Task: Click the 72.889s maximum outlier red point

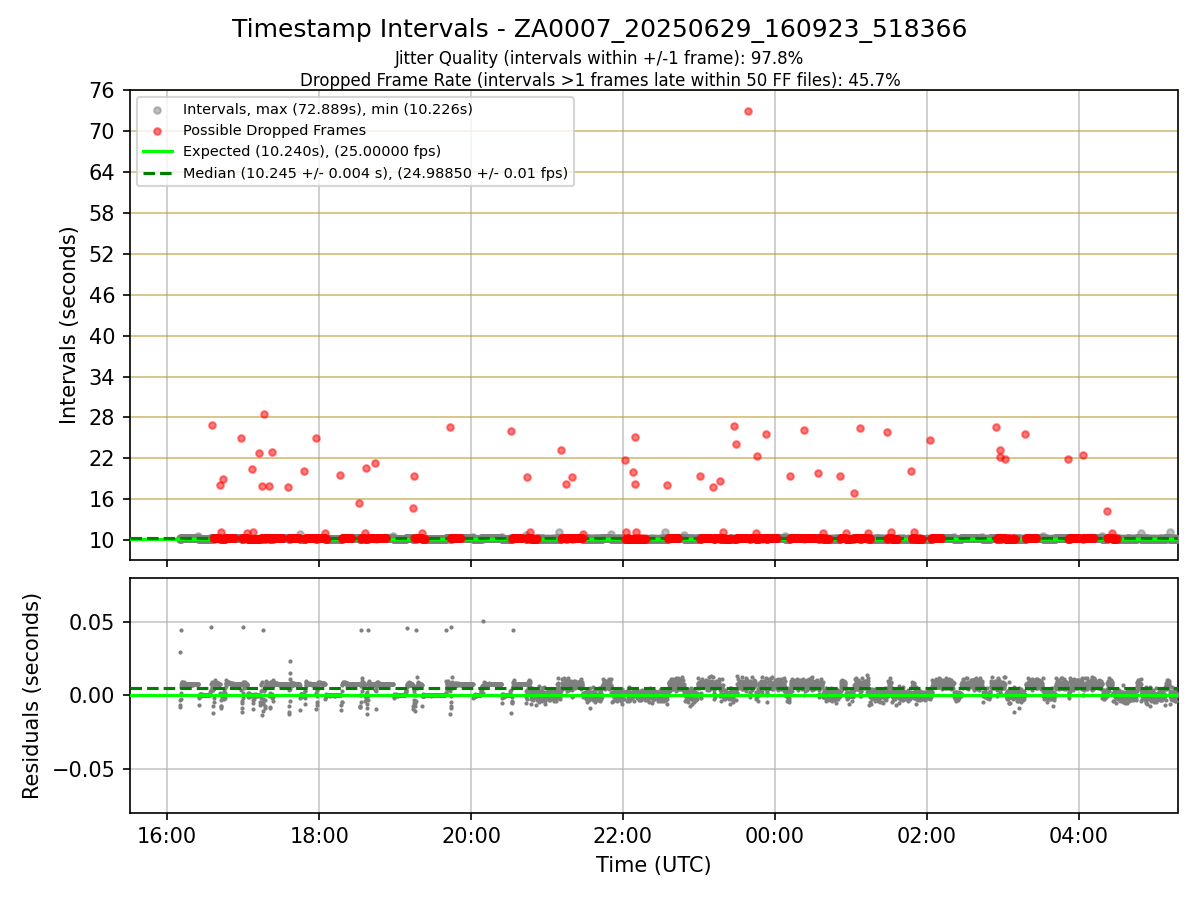Action: [x=748, y=111]
